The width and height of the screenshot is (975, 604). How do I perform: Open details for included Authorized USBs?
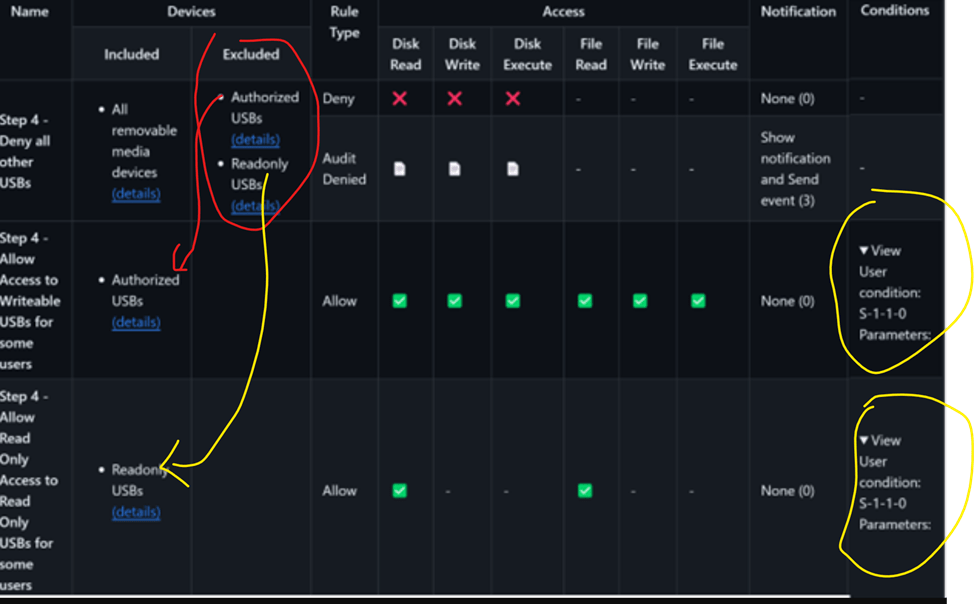(136, 322)
